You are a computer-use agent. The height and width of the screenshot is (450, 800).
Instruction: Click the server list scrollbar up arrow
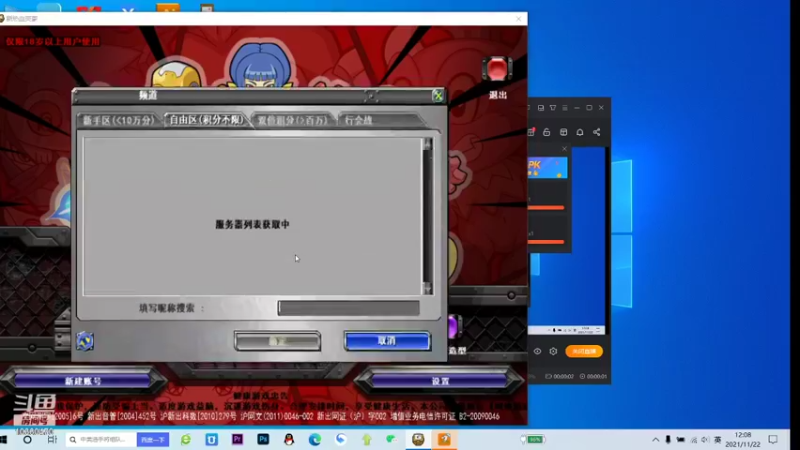point(428,144)
